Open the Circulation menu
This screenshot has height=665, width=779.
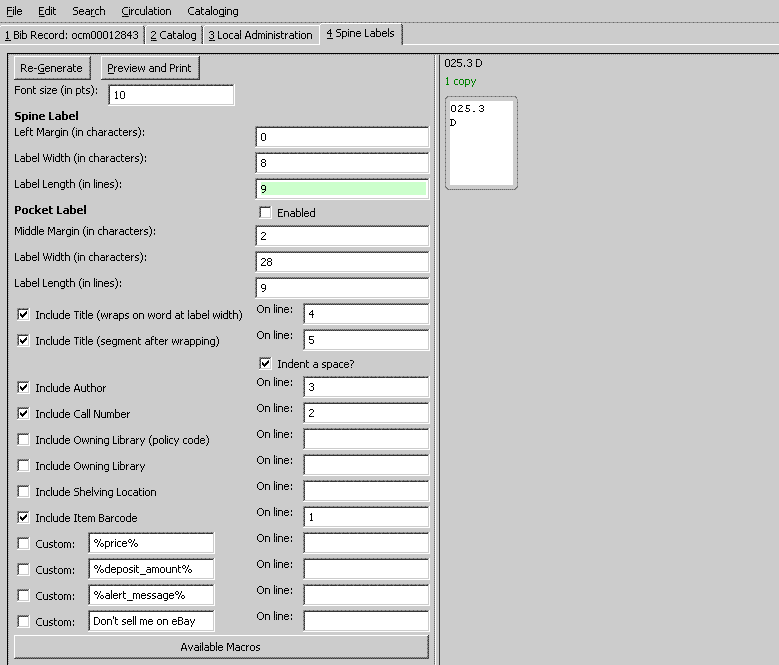coord(146,11)
